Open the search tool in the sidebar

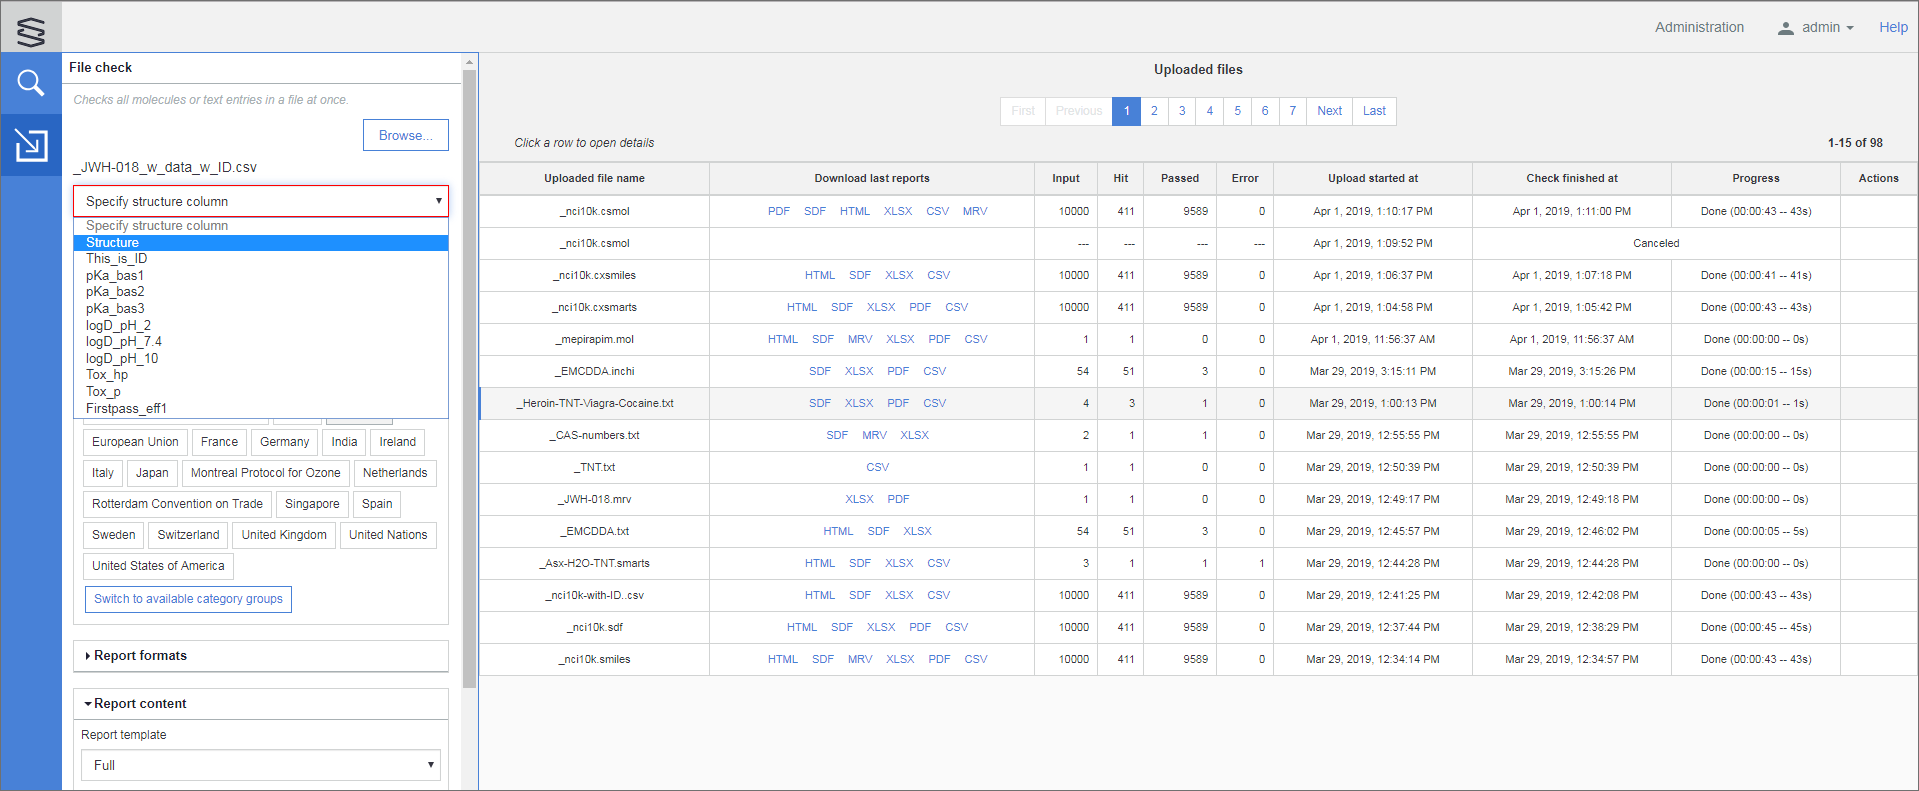point(31,83)
